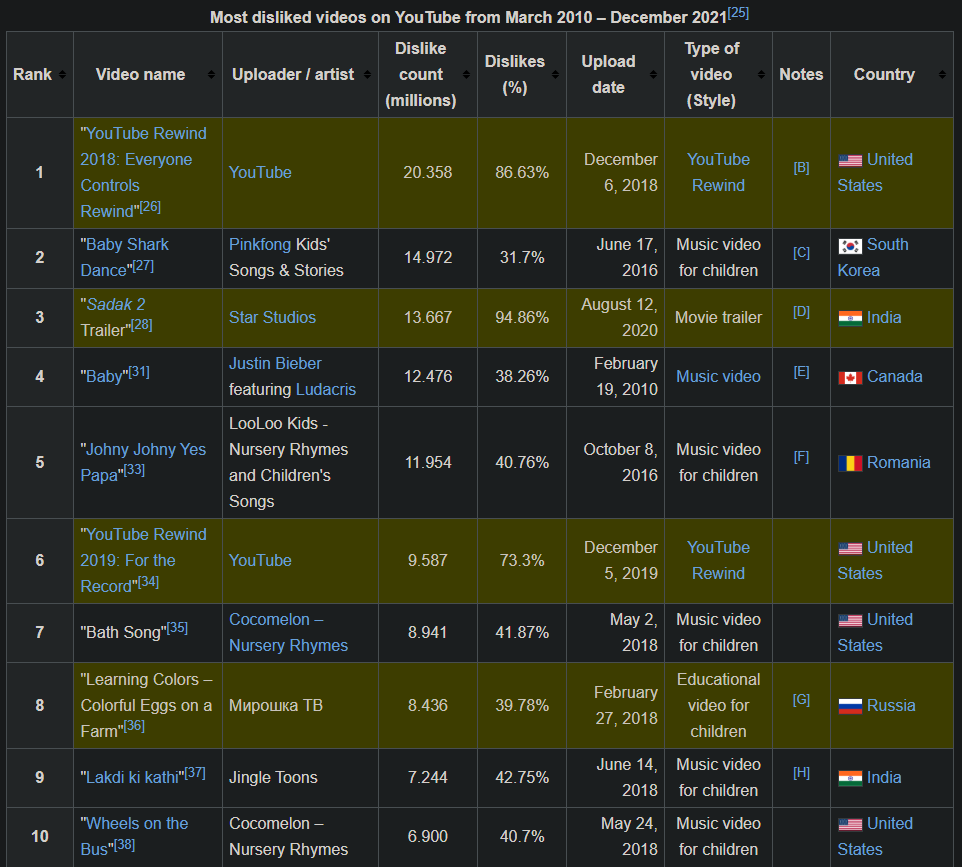Image resolution: width=962 pixels, height=867 pixels.
Task: Open citation 35 next to Bath Song
Action: coord(177,628)
